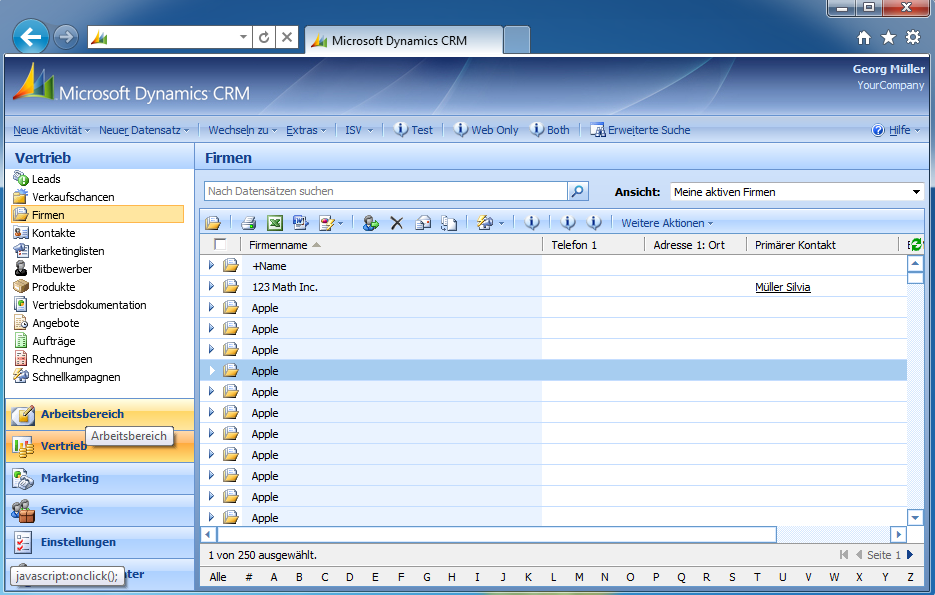Click the vertical scrollbar down arrow
The height and width of the screenshot is (595, 935).
tap(915, 517)
